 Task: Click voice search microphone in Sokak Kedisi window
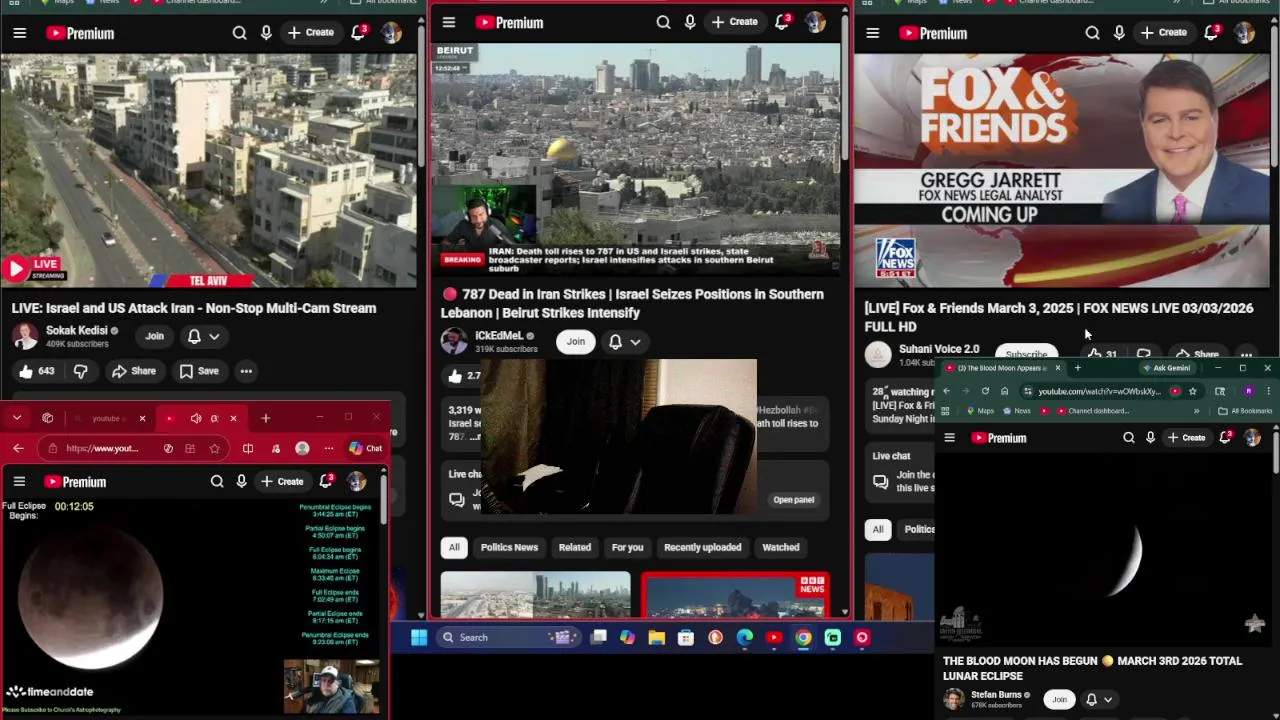coord(266,33)
